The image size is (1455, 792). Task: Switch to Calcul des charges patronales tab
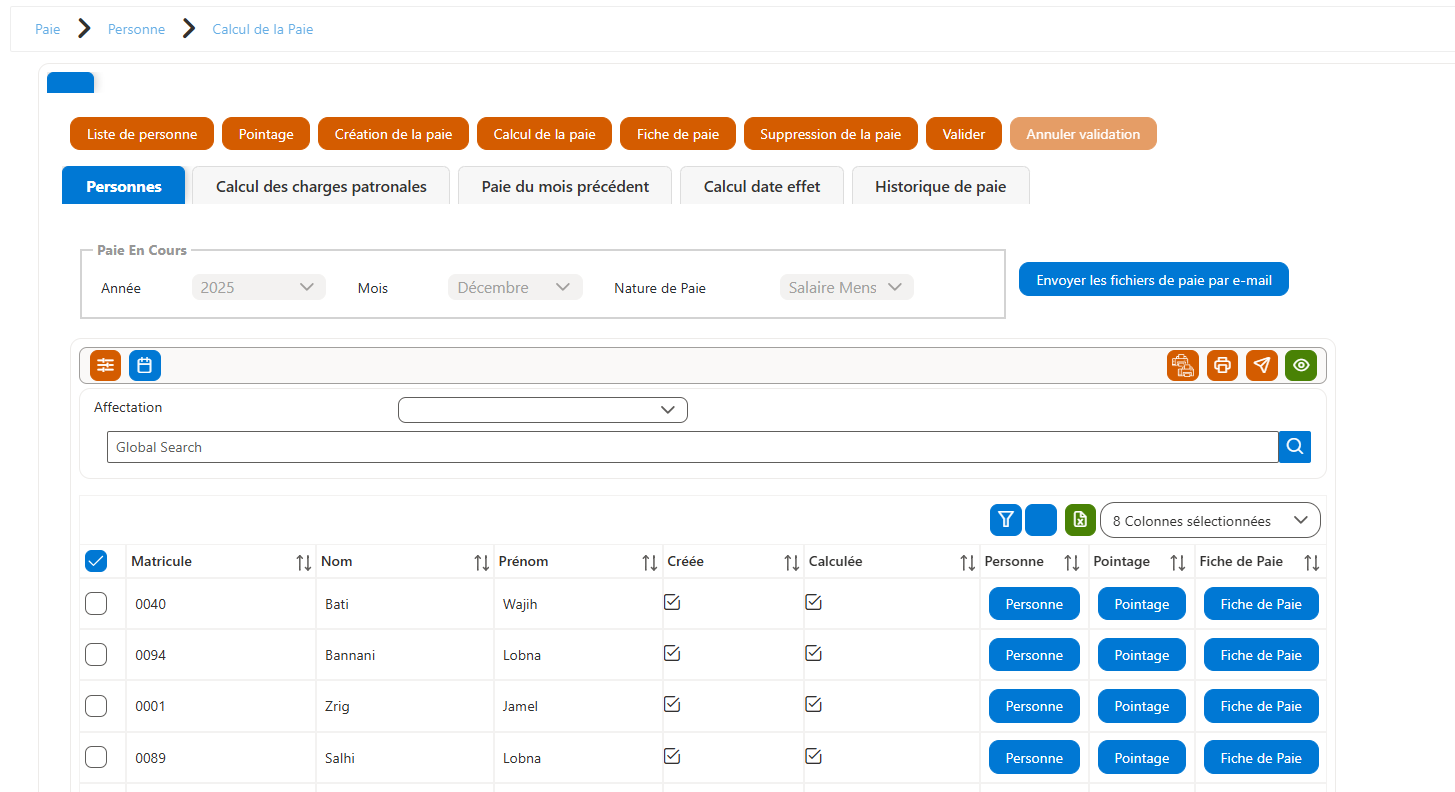coord(321,186)
